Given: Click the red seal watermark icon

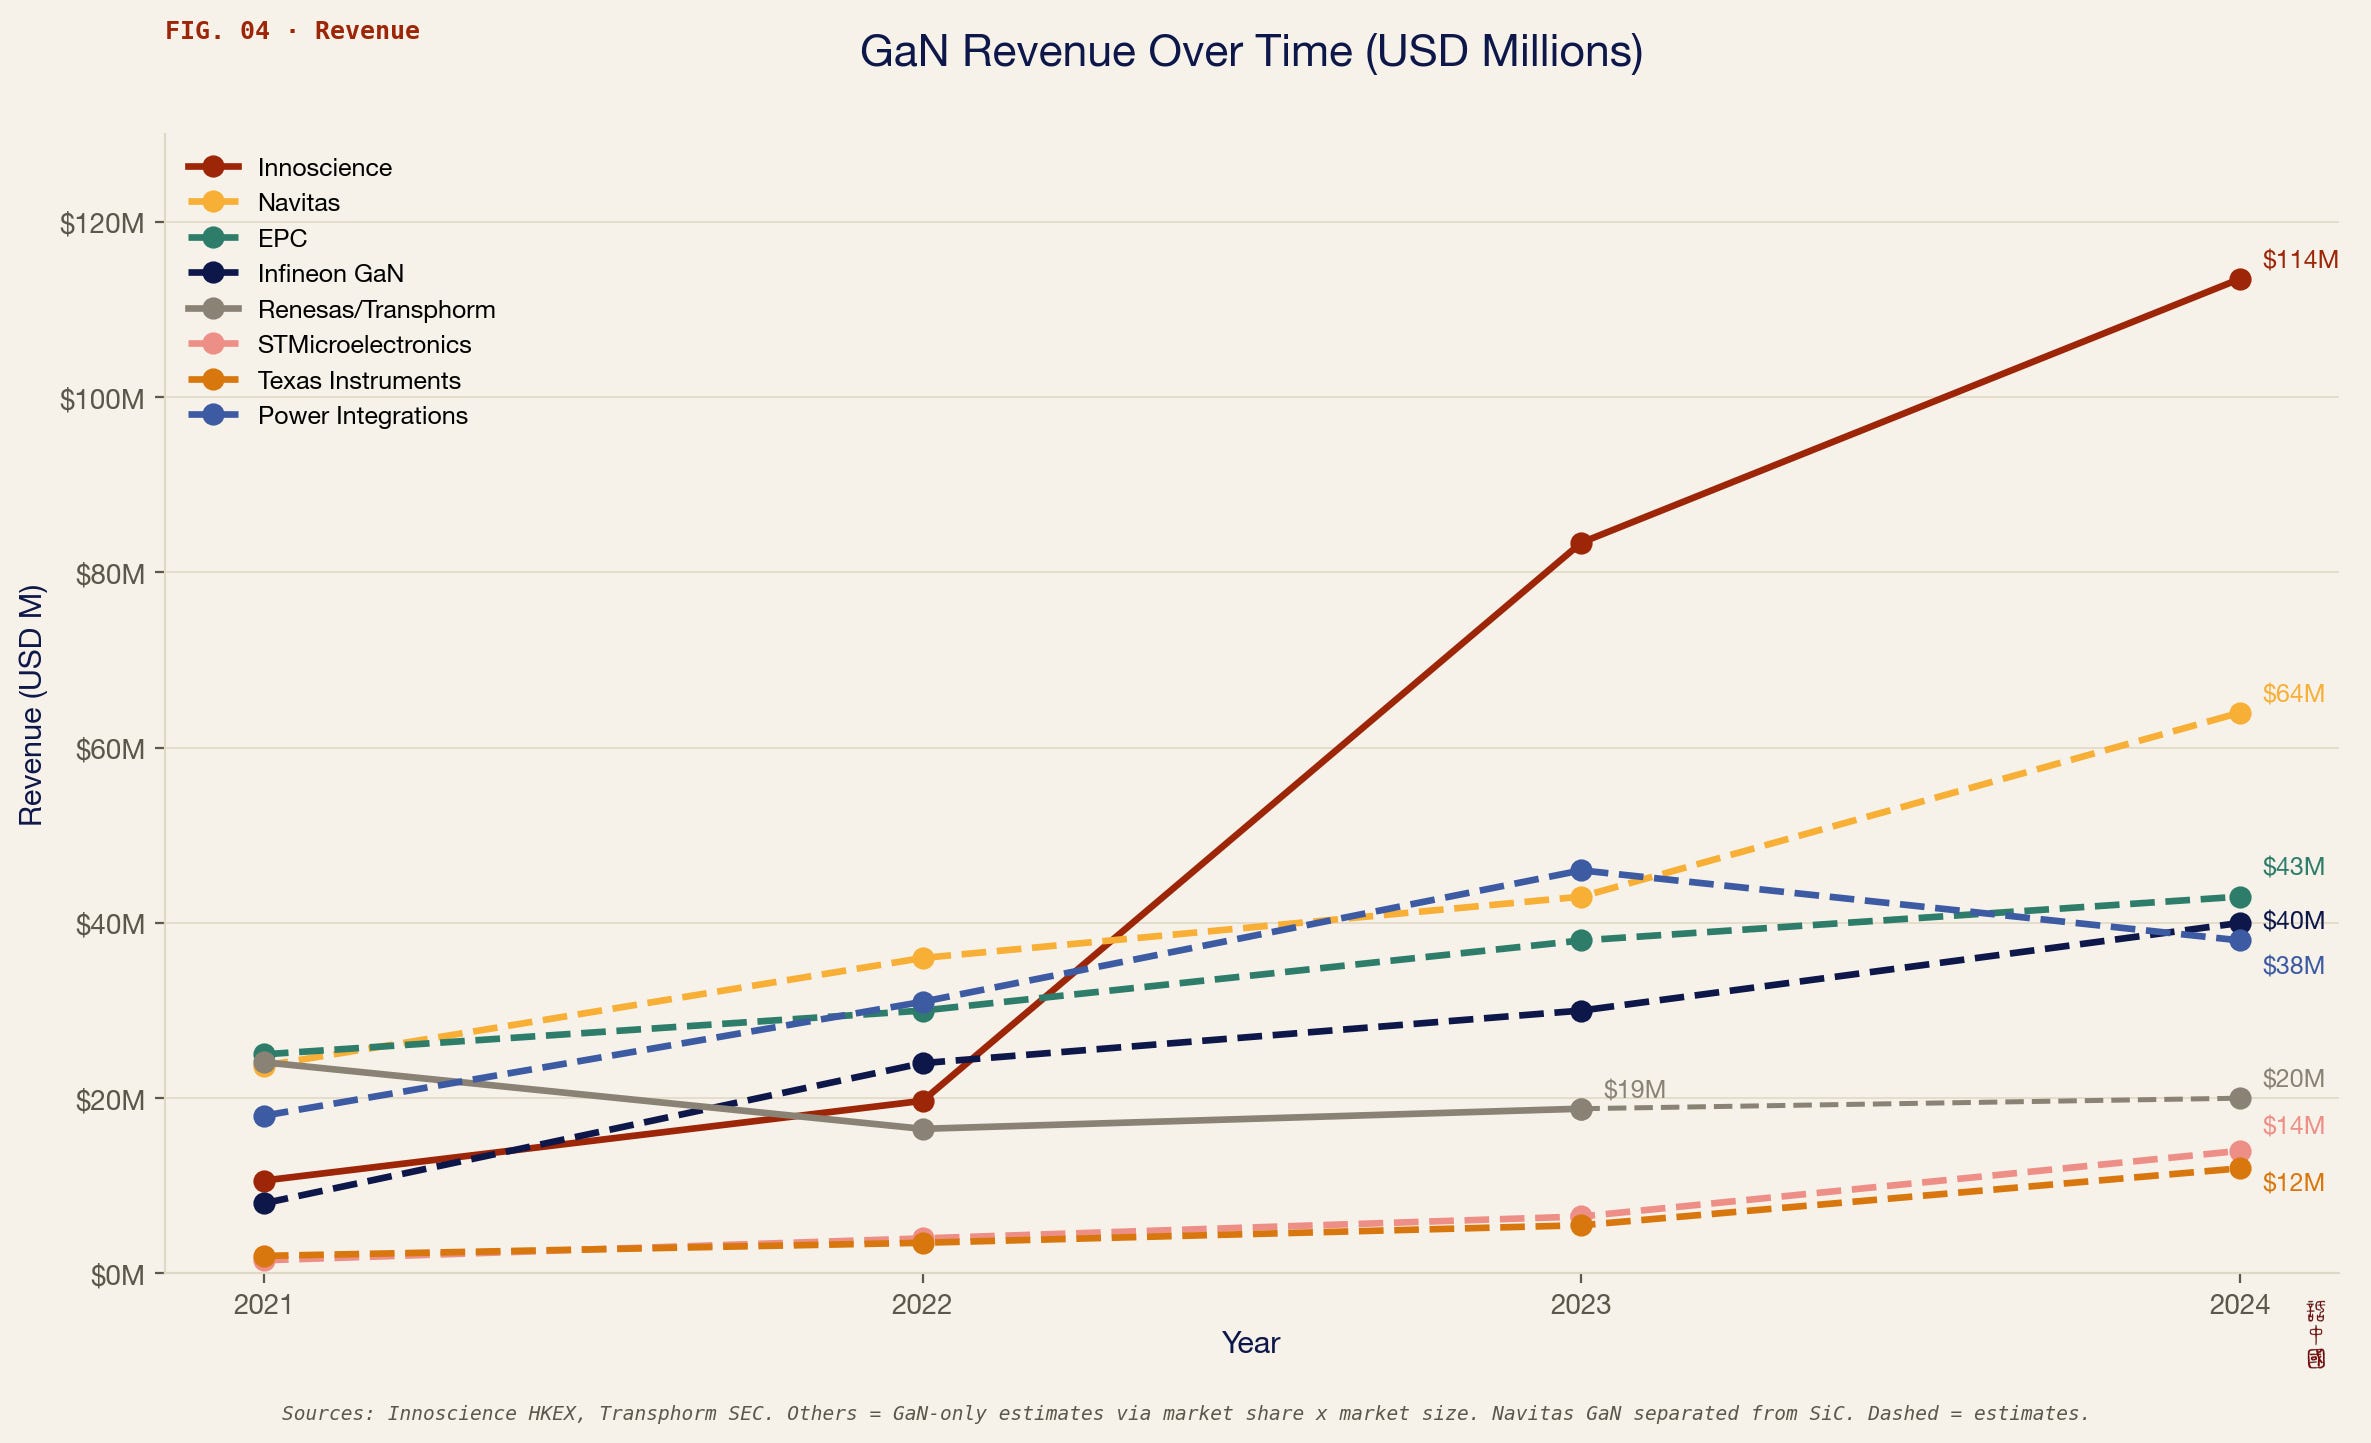Looking at the screenshot, I should 2316,1335.
